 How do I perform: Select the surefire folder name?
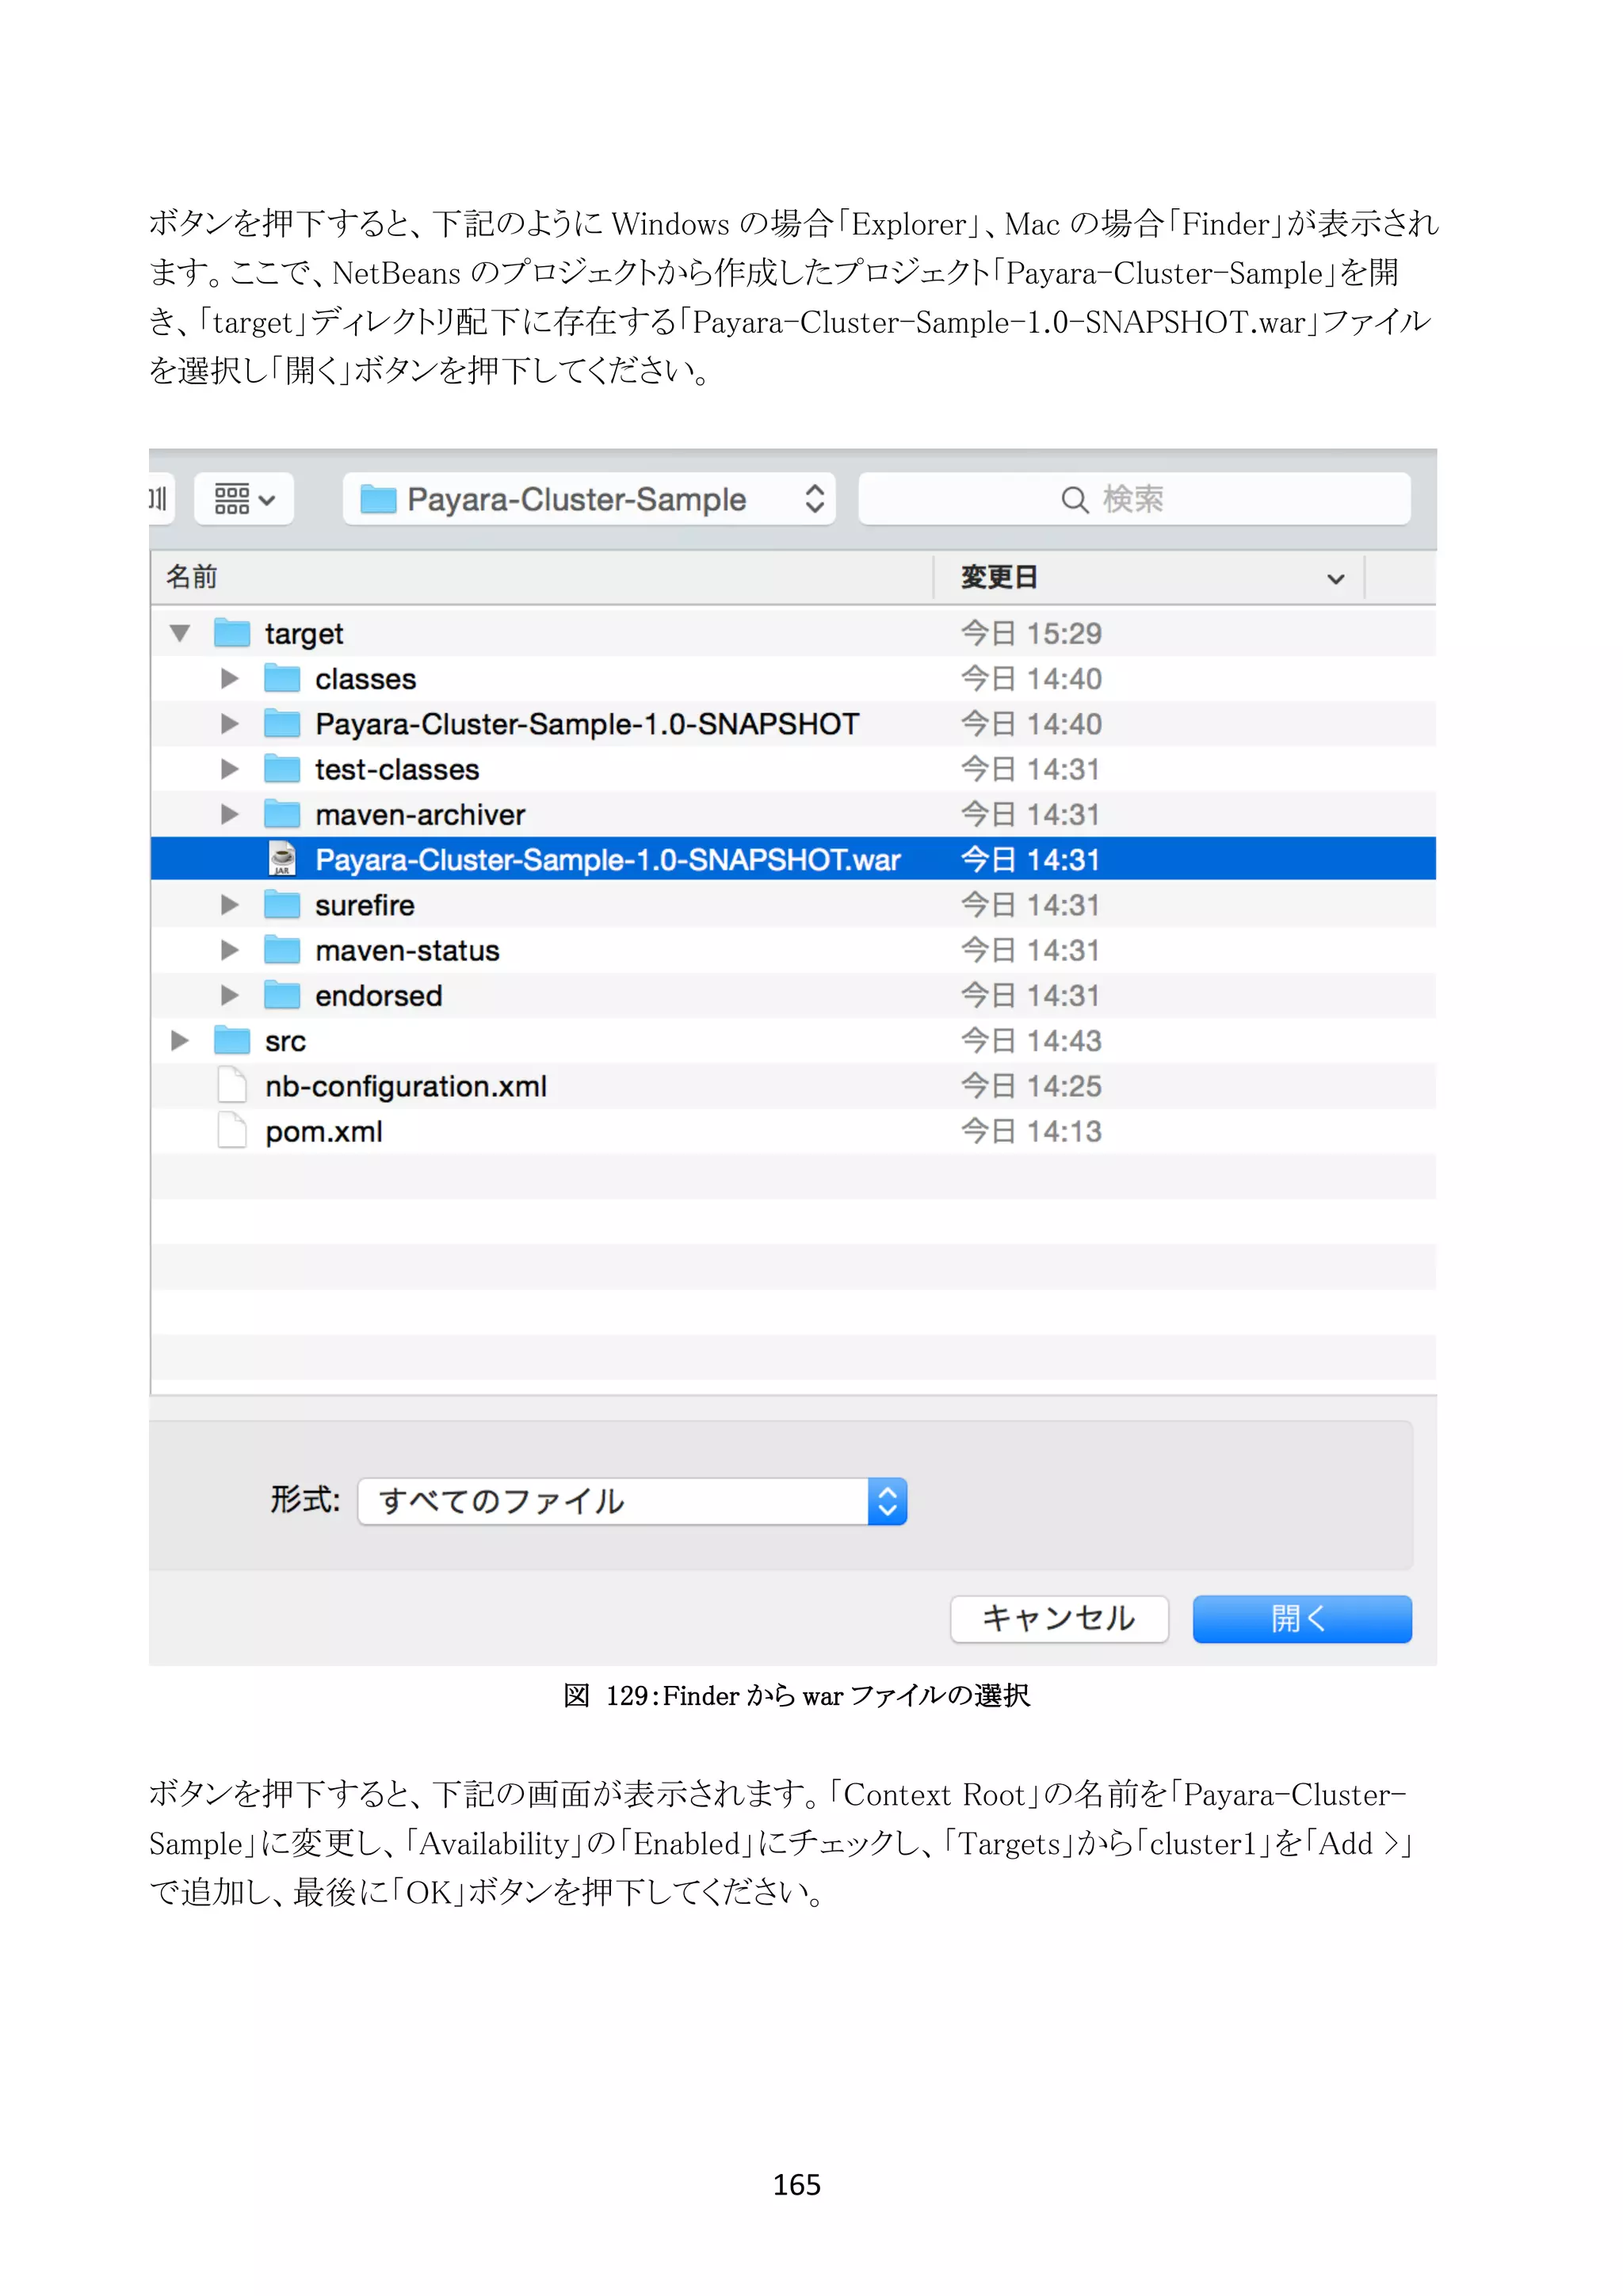[365, 905]
